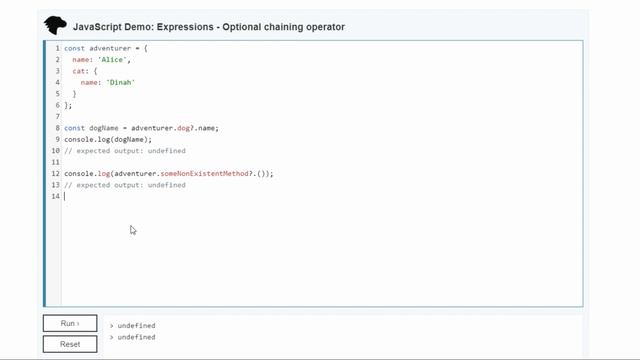Image resolution: width=640 pixels, height=360 pixels.
Task: Click 'cat: {' on line 3
Action: click(x=85, y=71)
